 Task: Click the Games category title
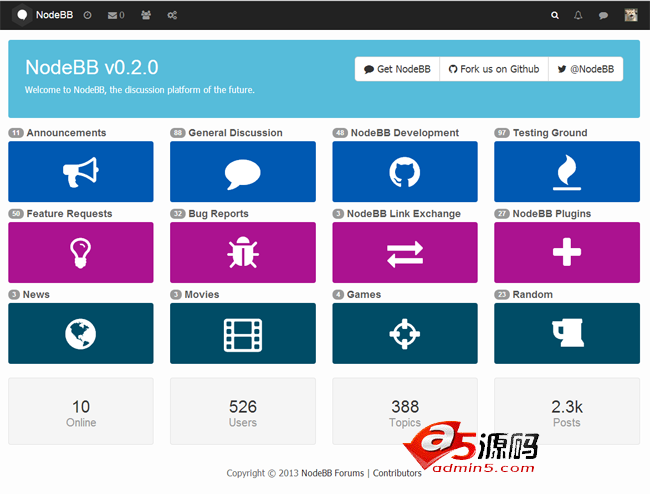pyautogui.click(x=364, y=294)
